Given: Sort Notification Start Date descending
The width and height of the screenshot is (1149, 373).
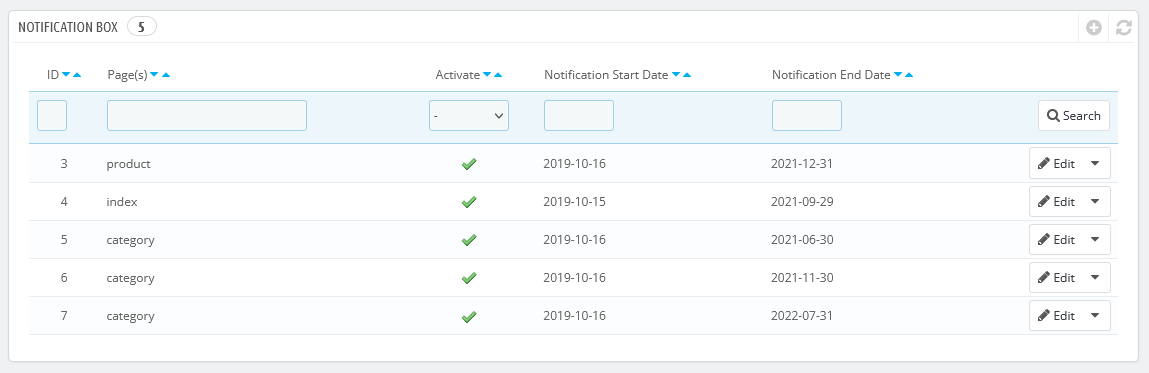Looking at the screenshot, I should [676, 75].
